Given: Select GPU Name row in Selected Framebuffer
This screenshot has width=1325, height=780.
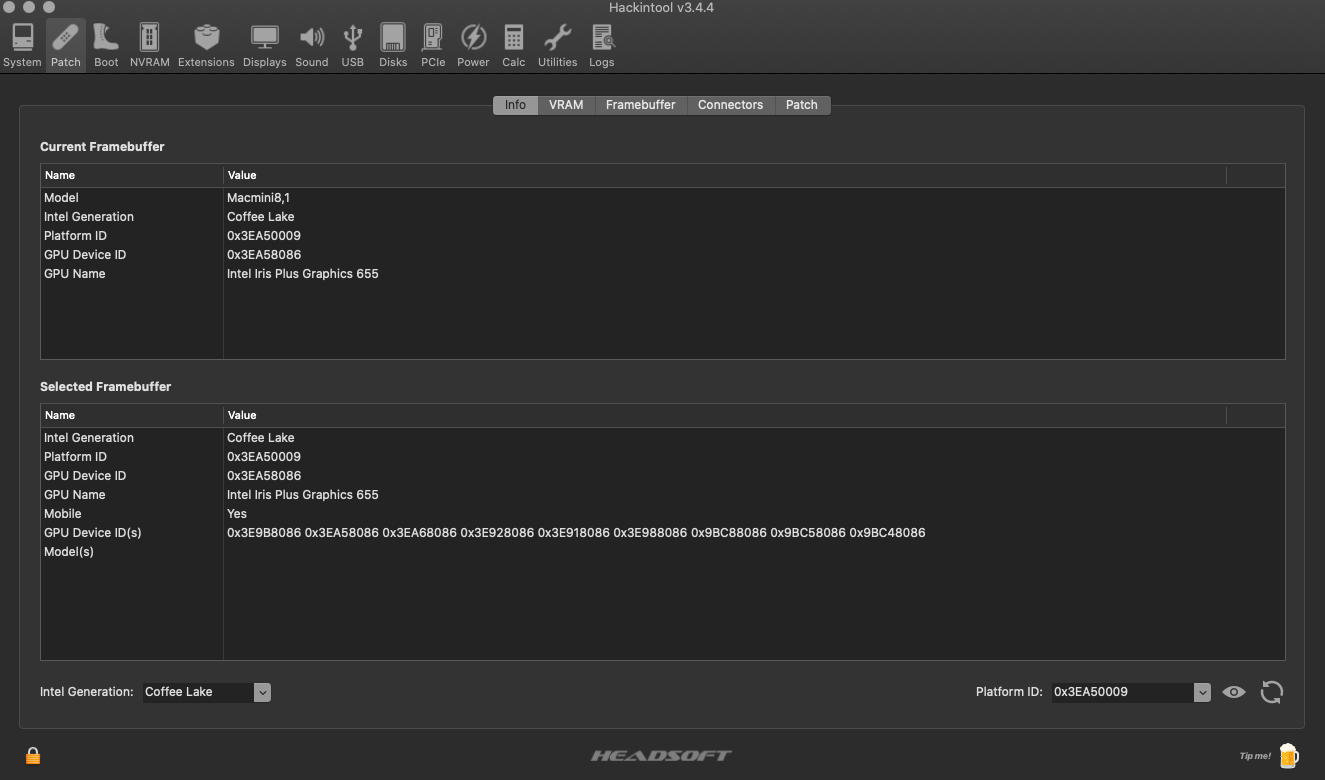Looking at the screenshot, I should point(662,495).
